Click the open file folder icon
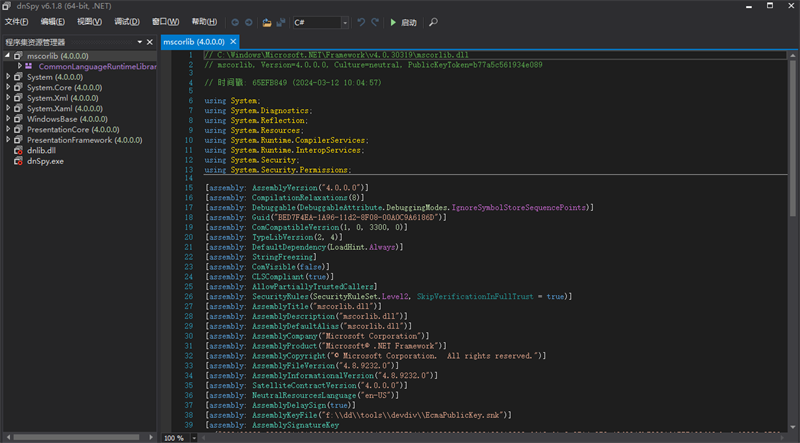The image size is (800, 443). [266, 22]
